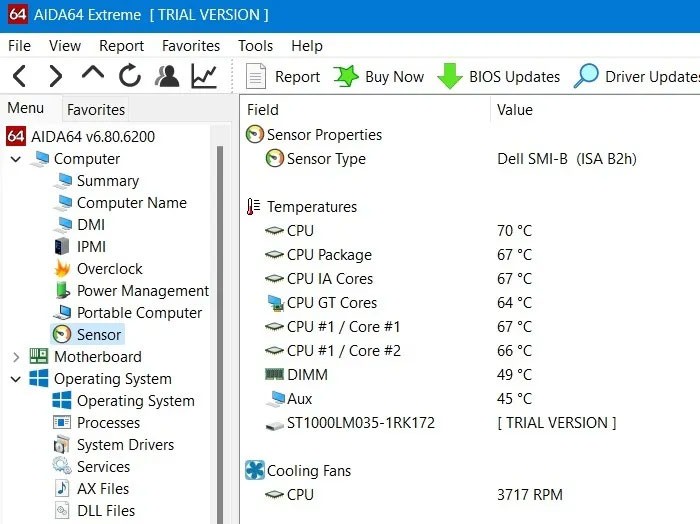Open the Favorites menu
This screenshot has width=700, height=524.
coord(190,46)
